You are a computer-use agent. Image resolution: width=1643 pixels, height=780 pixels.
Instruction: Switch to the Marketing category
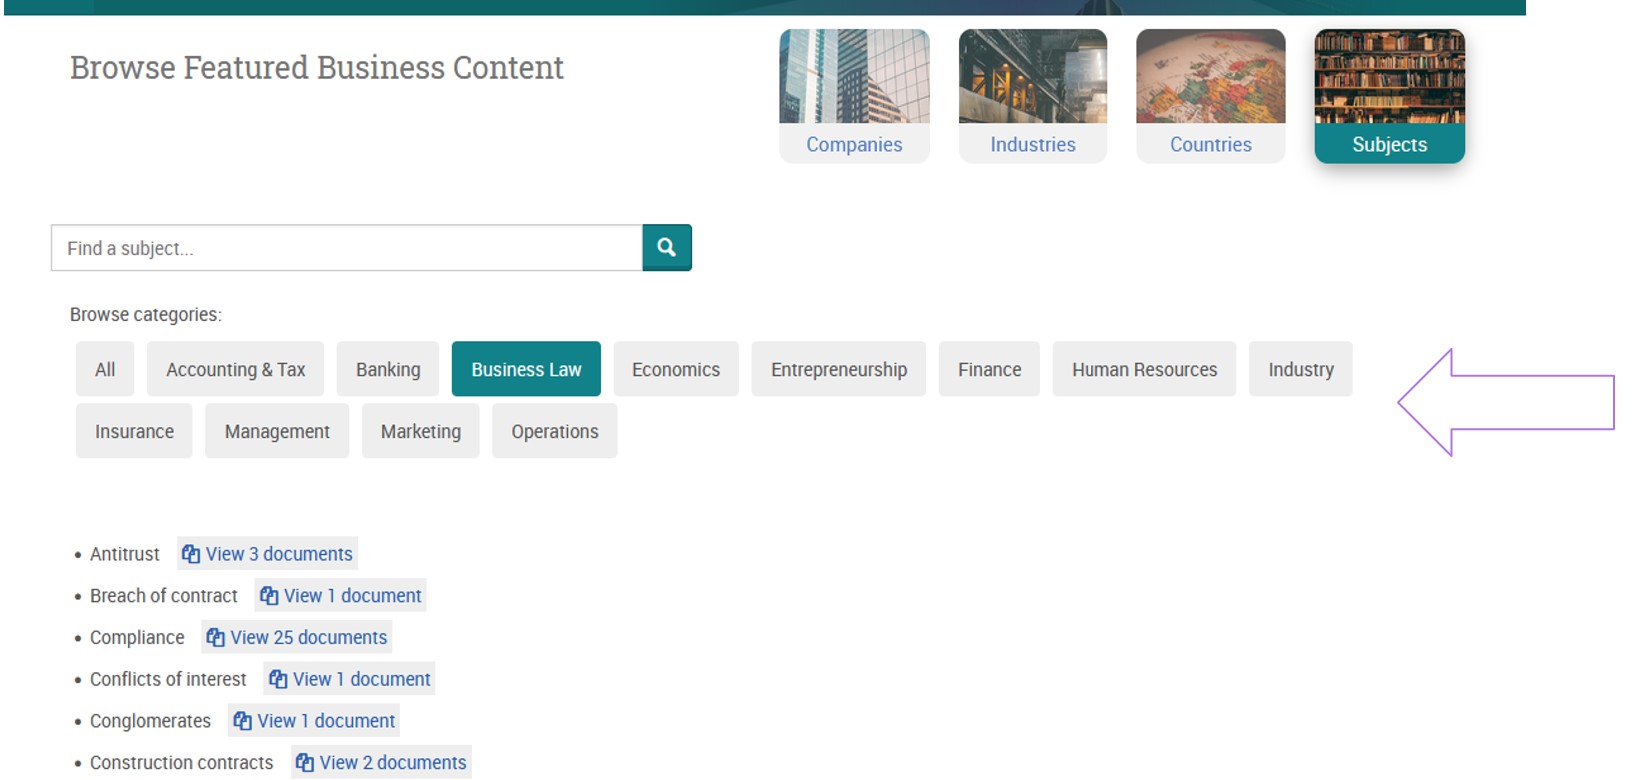(x=420, y=431)
